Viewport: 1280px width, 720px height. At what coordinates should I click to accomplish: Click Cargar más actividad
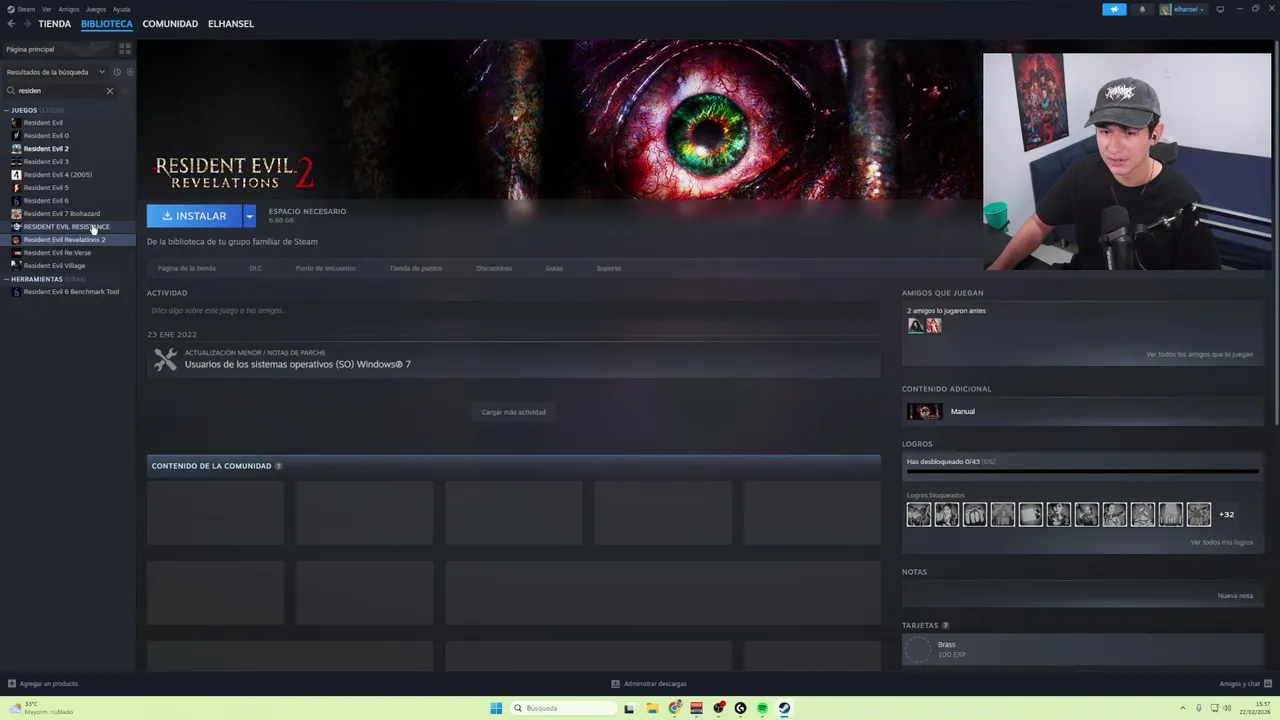click(514, 412)
